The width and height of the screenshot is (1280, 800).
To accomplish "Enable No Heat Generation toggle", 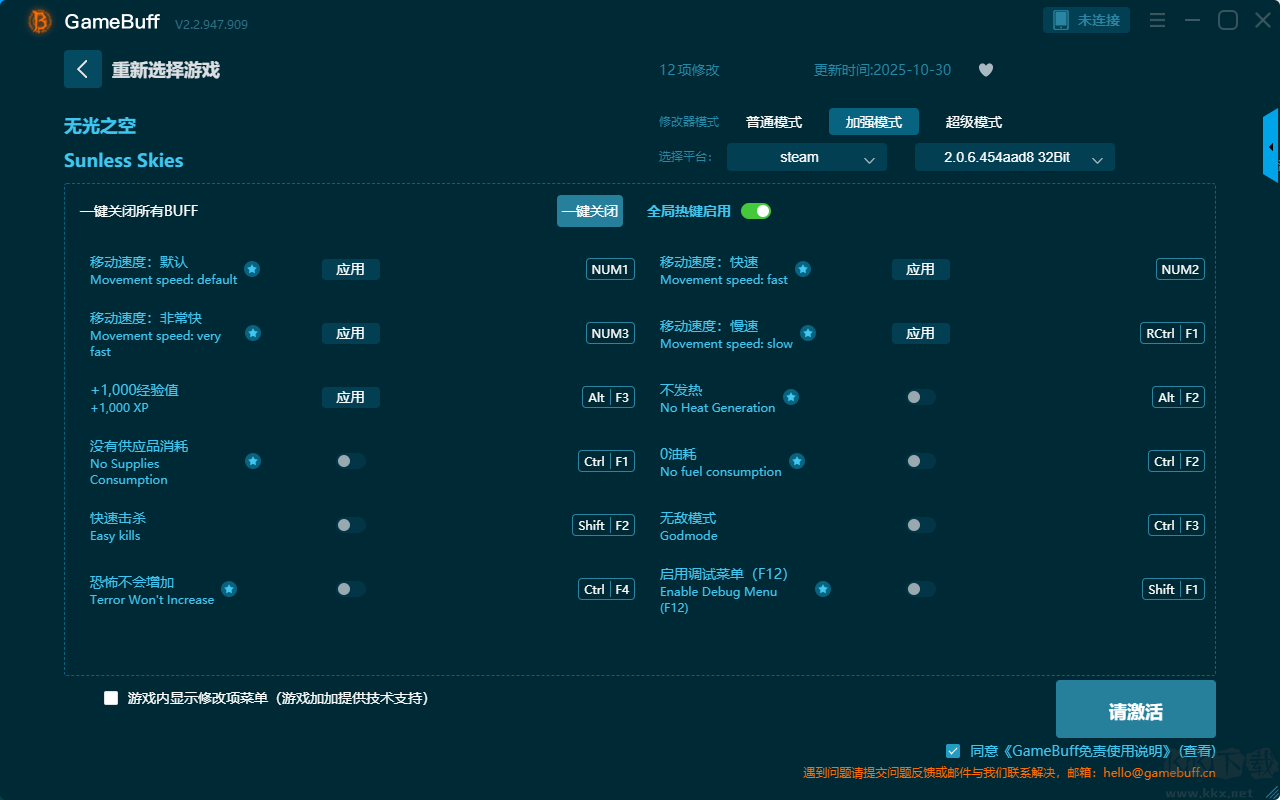I will point(921,397).
